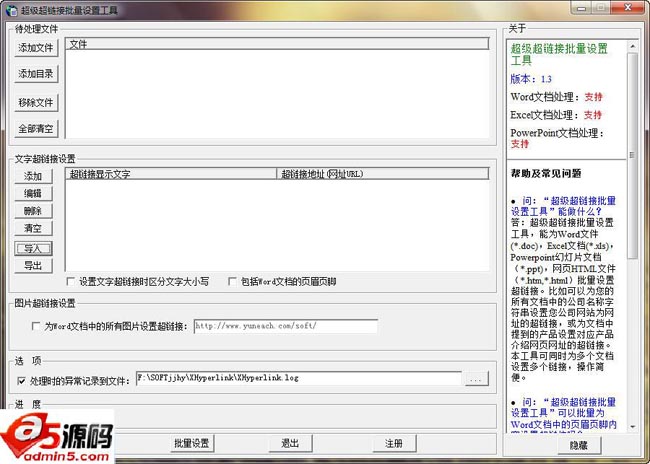Click the about panel scroll up arrow
Screen dimensions: 650x464
[x=633, y=46]
